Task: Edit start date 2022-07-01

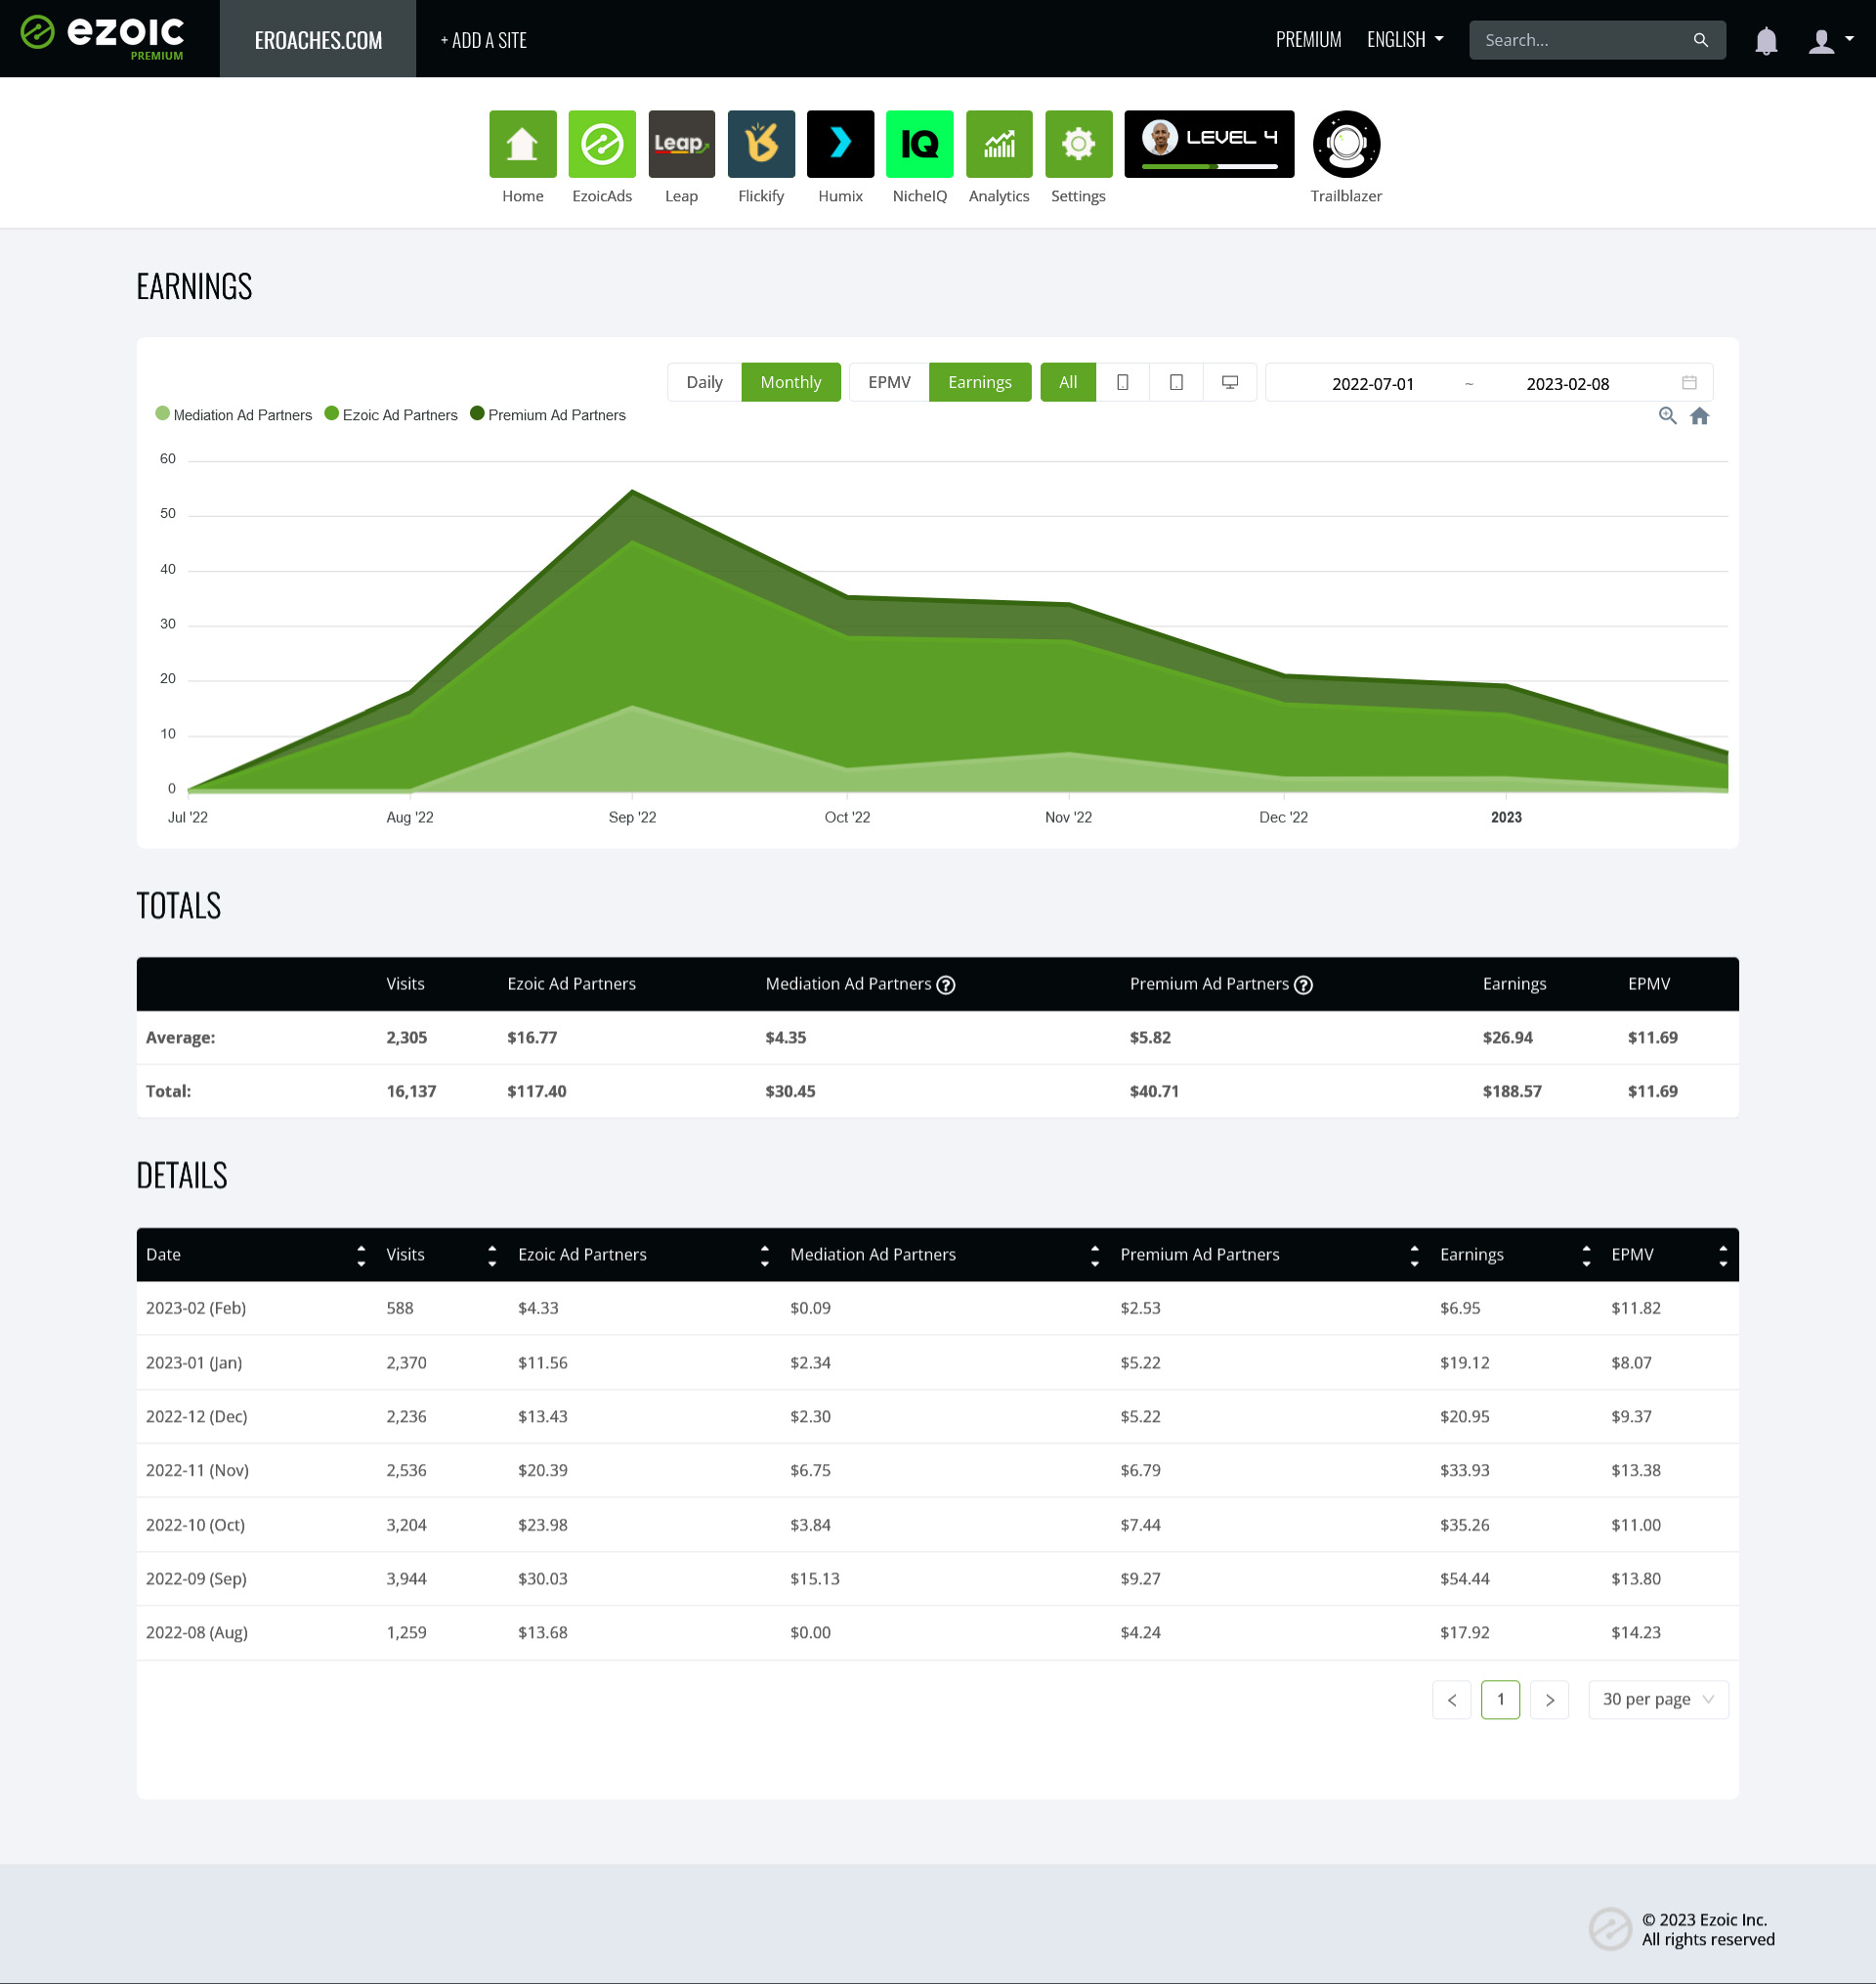Action: tap(1372, 384)
